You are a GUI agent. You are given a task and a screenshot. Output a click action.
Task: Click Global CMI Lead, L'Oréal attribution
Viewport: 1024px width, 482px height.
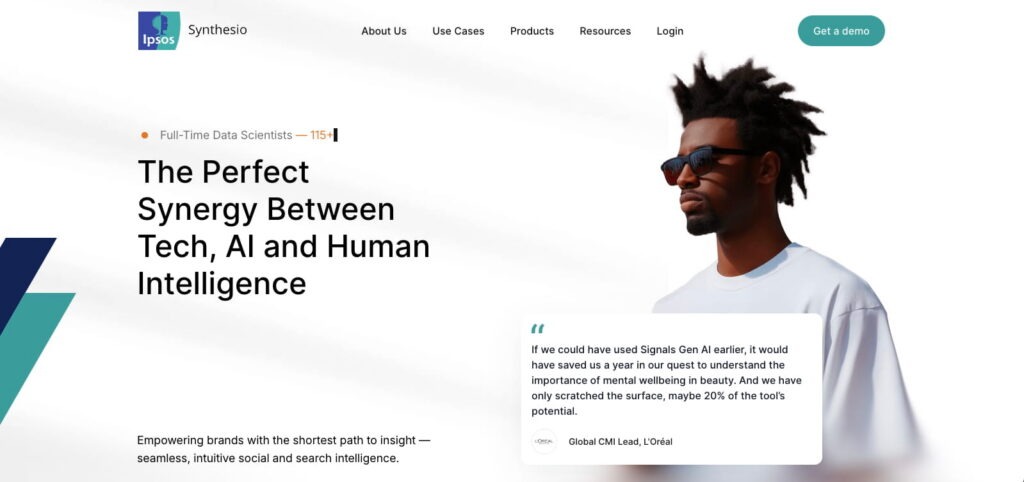pyautogui.click(x=620, y=442)
